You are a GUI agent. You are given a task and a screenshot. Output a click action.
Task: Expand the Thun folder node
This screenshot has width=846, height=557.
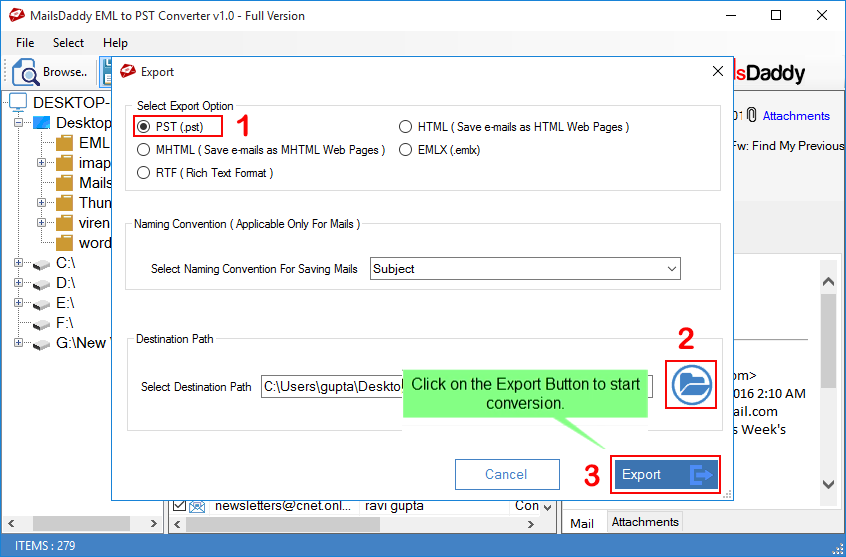pyautogui.click(x=42, y=202)
